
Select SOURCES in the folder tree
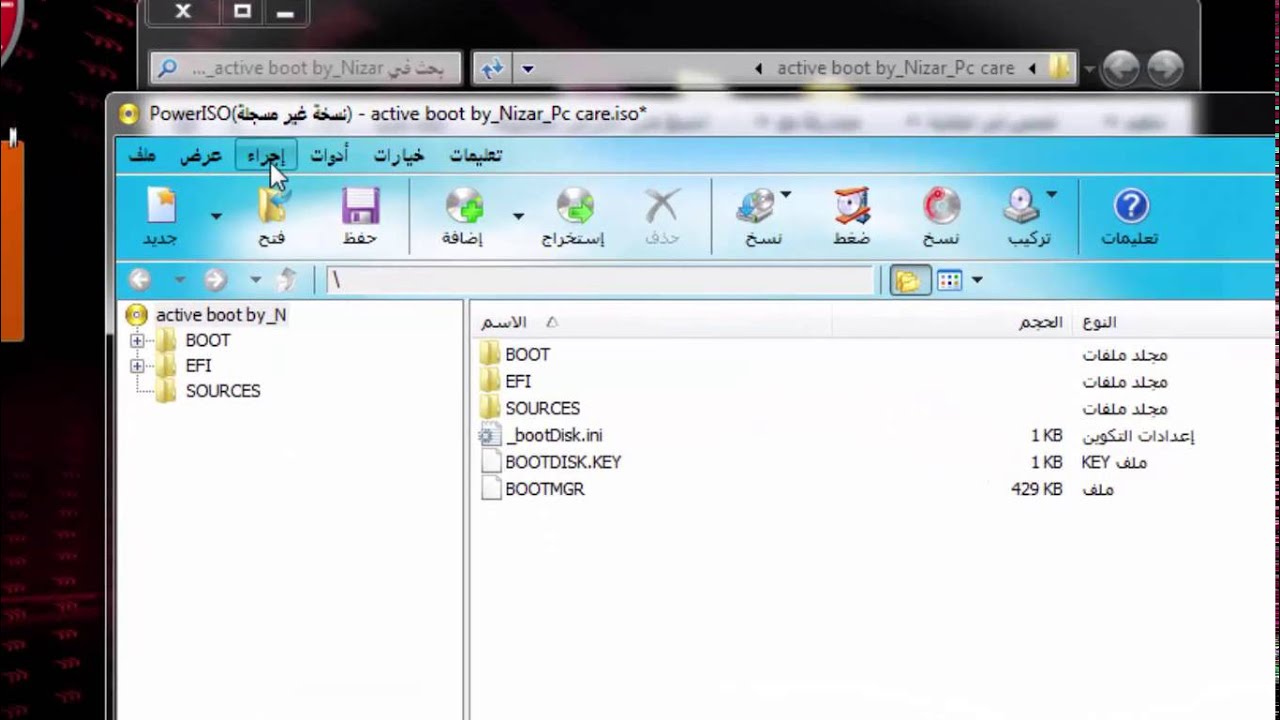point(223,391)
